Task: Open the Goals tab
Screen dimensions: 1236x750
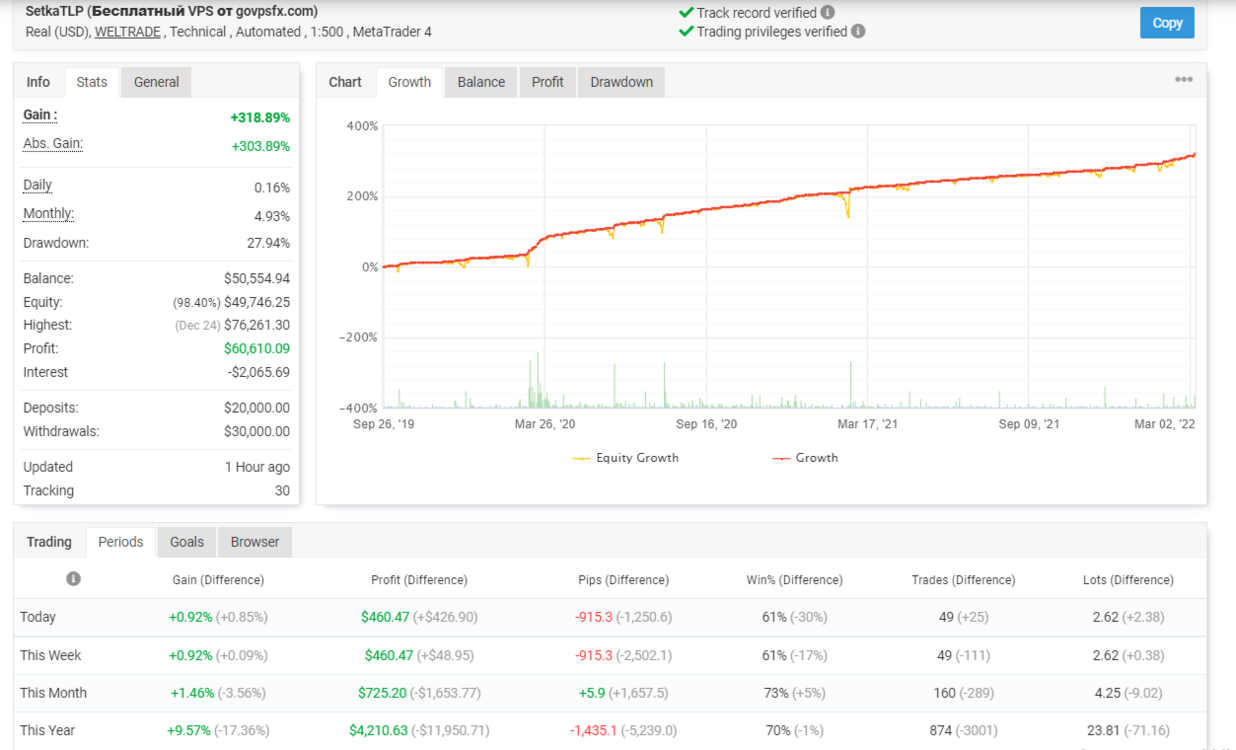Action: pos(187,542)
